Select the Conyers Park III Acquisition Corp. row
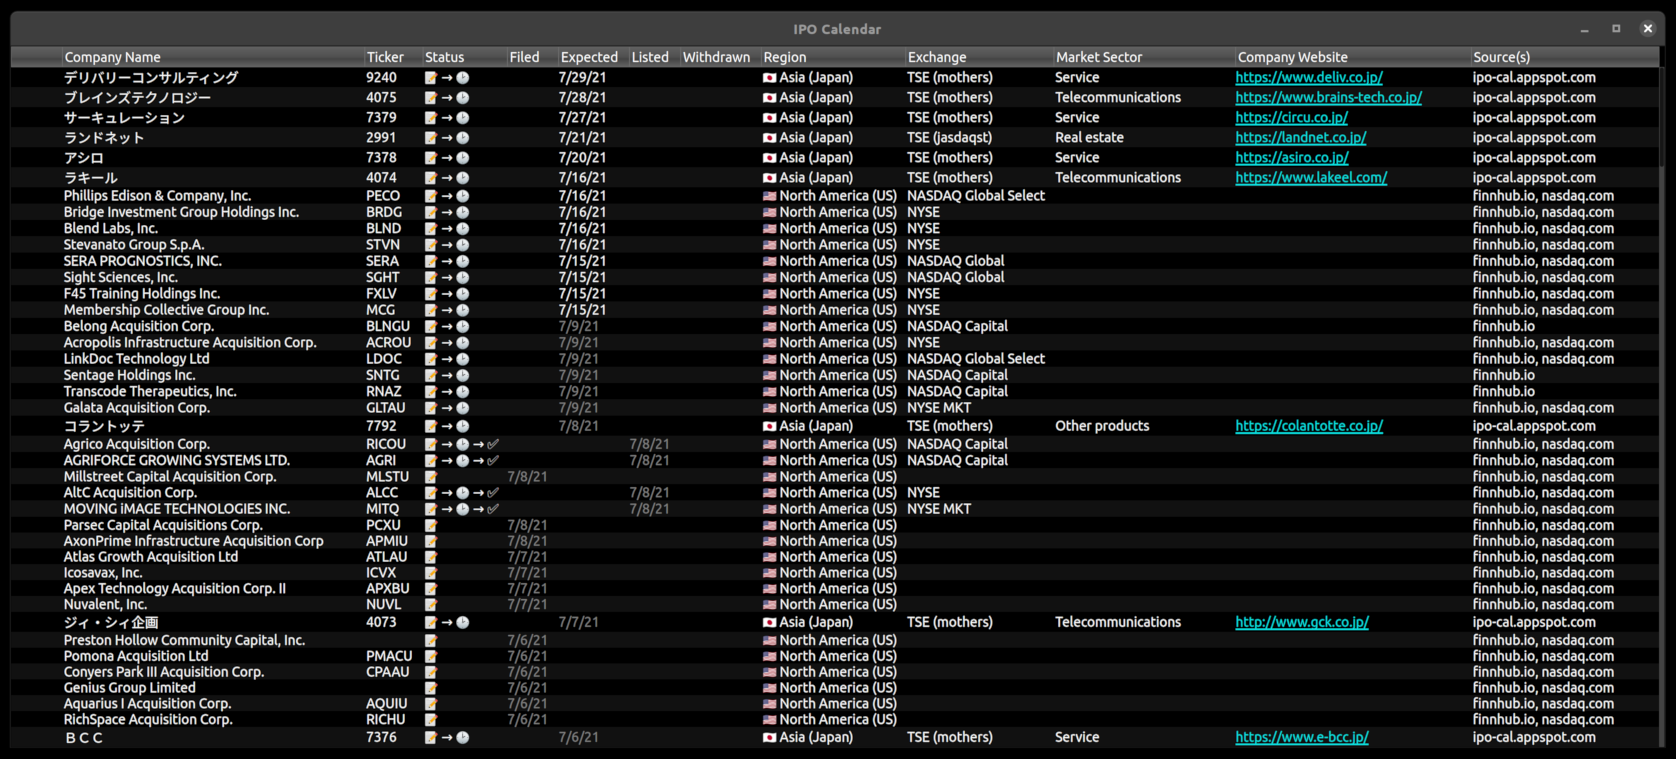1676x759 pixels. [835, 672]
